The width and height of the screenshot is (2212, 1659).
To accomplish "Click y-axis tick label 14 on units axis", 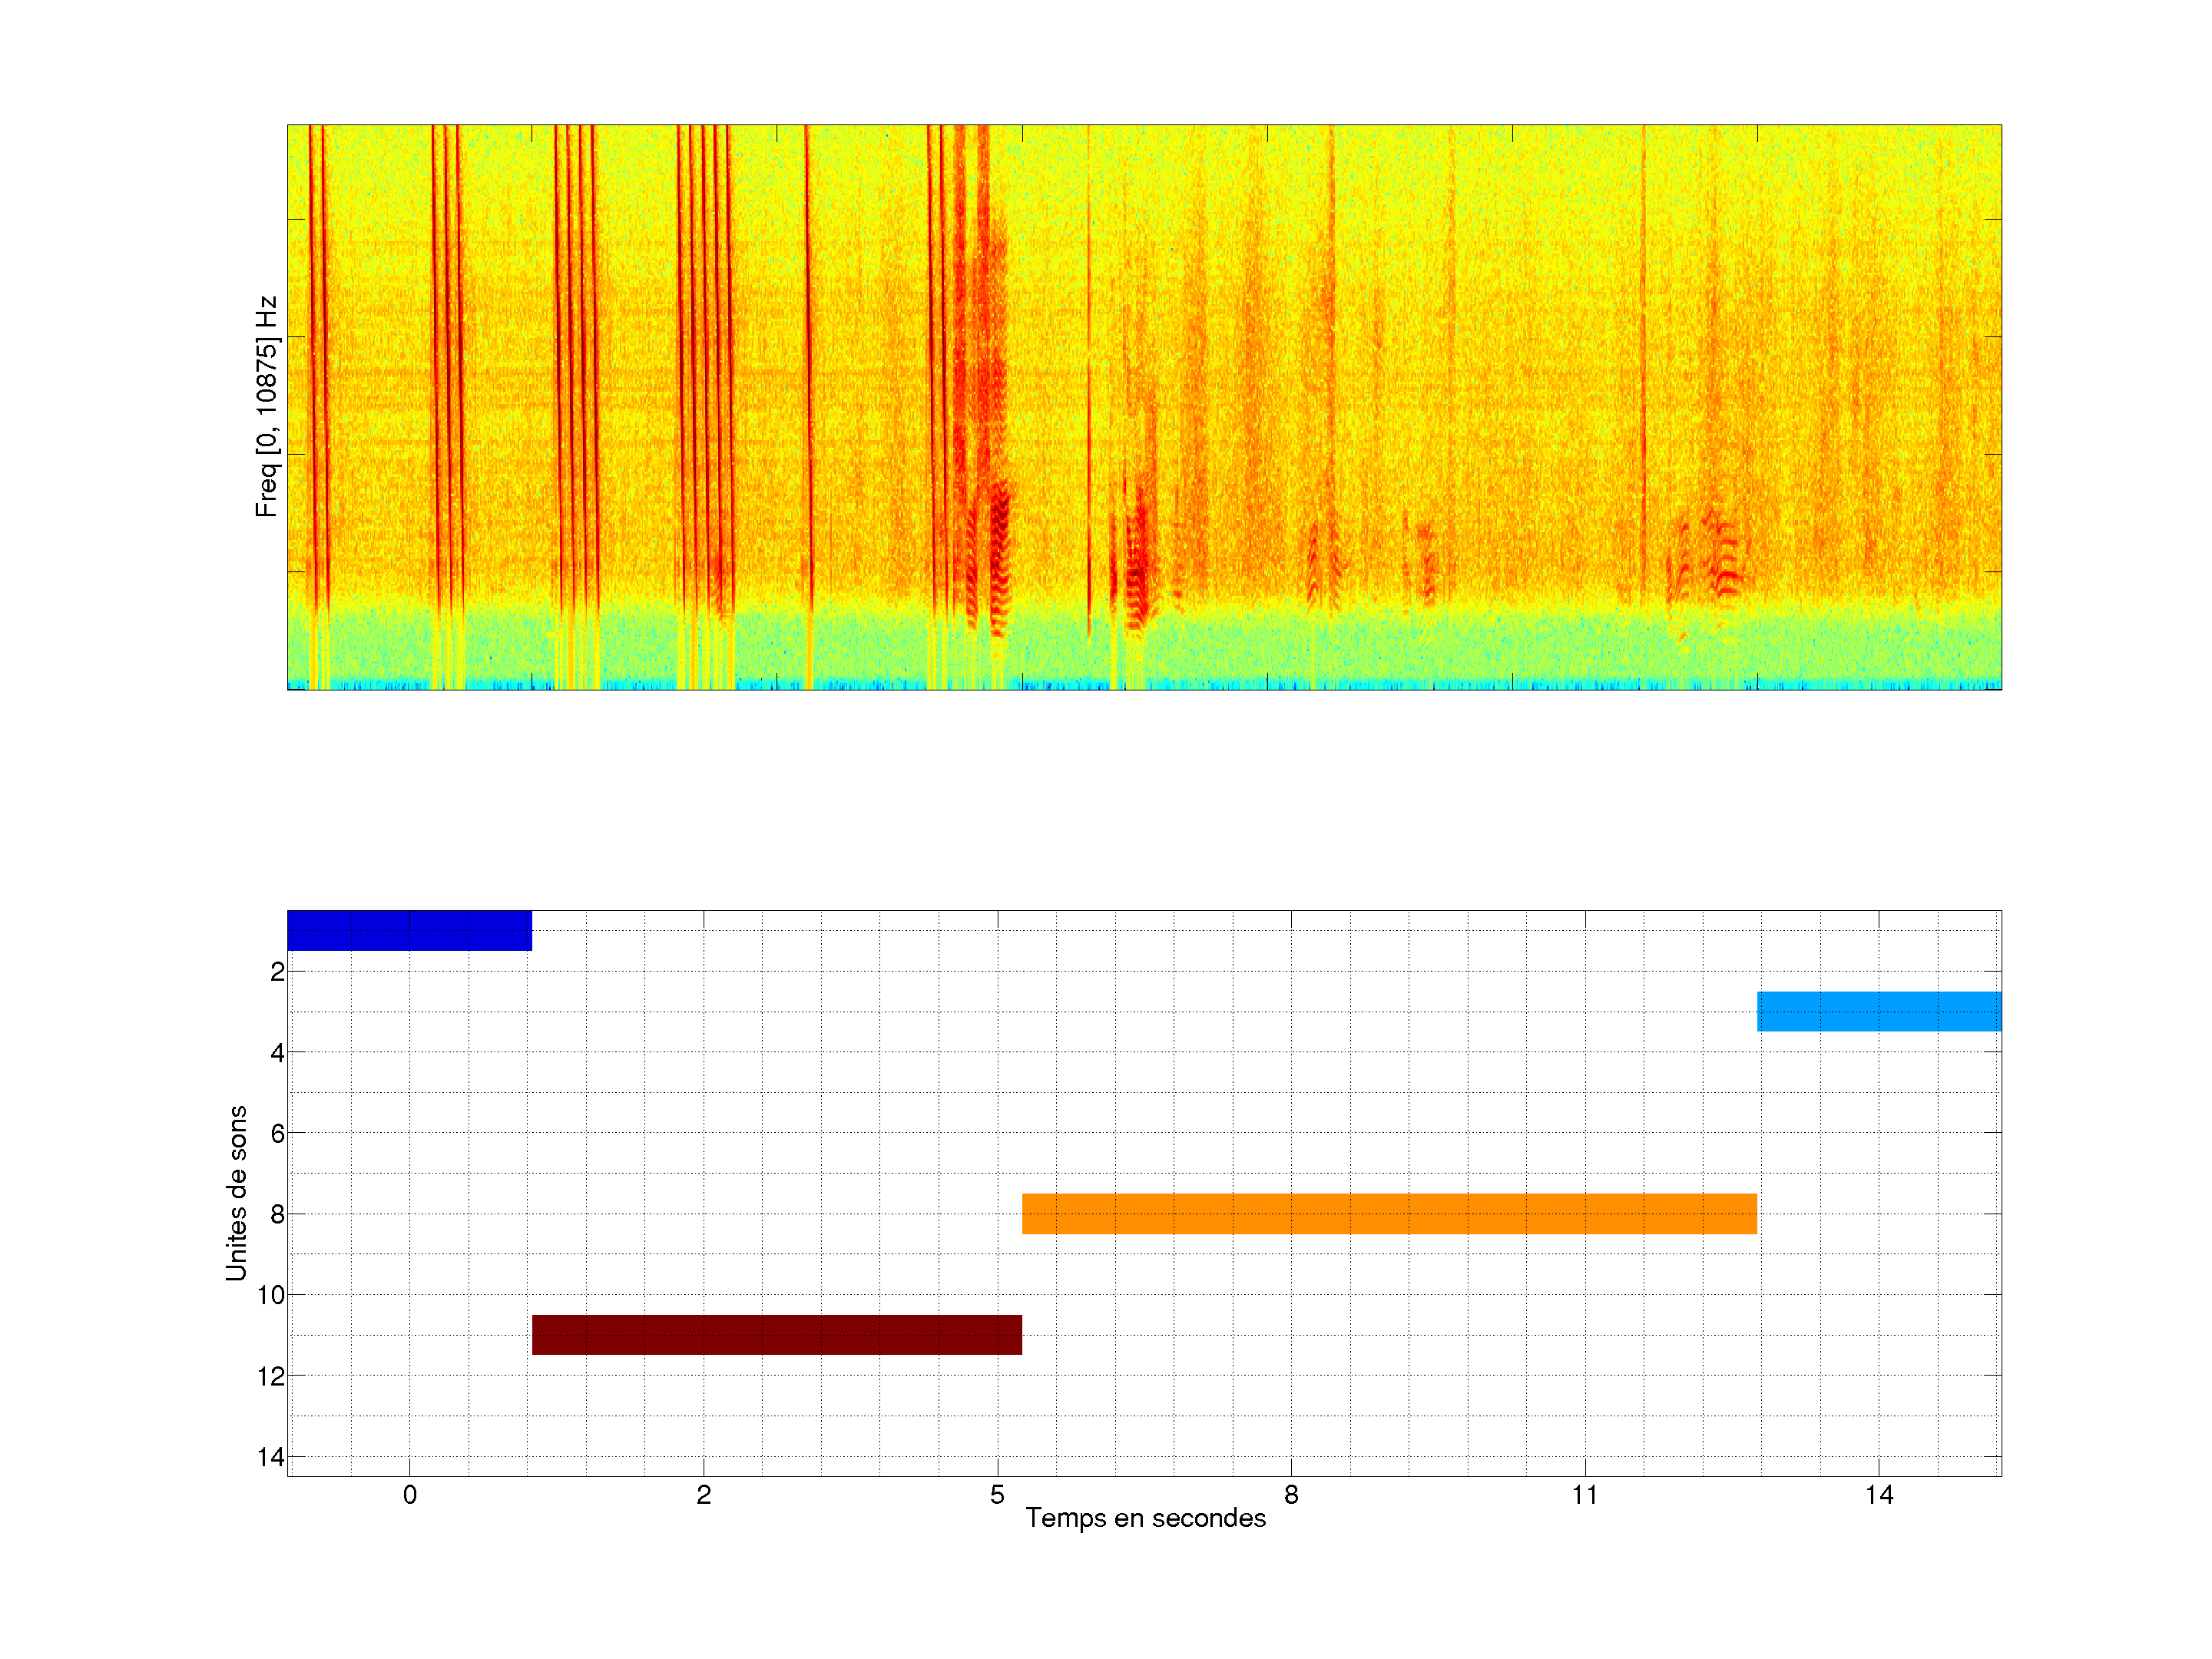I will [x=271, y=1457].
